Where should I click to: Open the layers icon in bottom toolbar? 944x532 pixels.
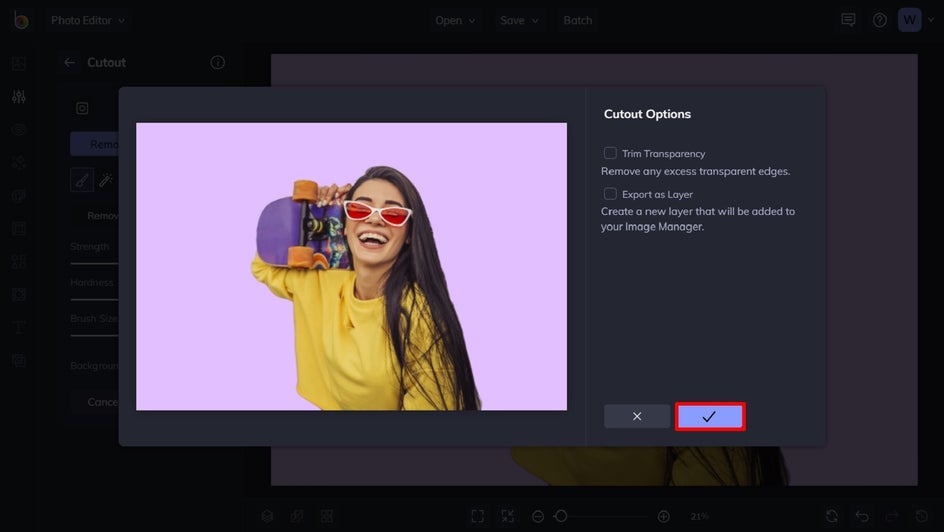pos(267,516)
